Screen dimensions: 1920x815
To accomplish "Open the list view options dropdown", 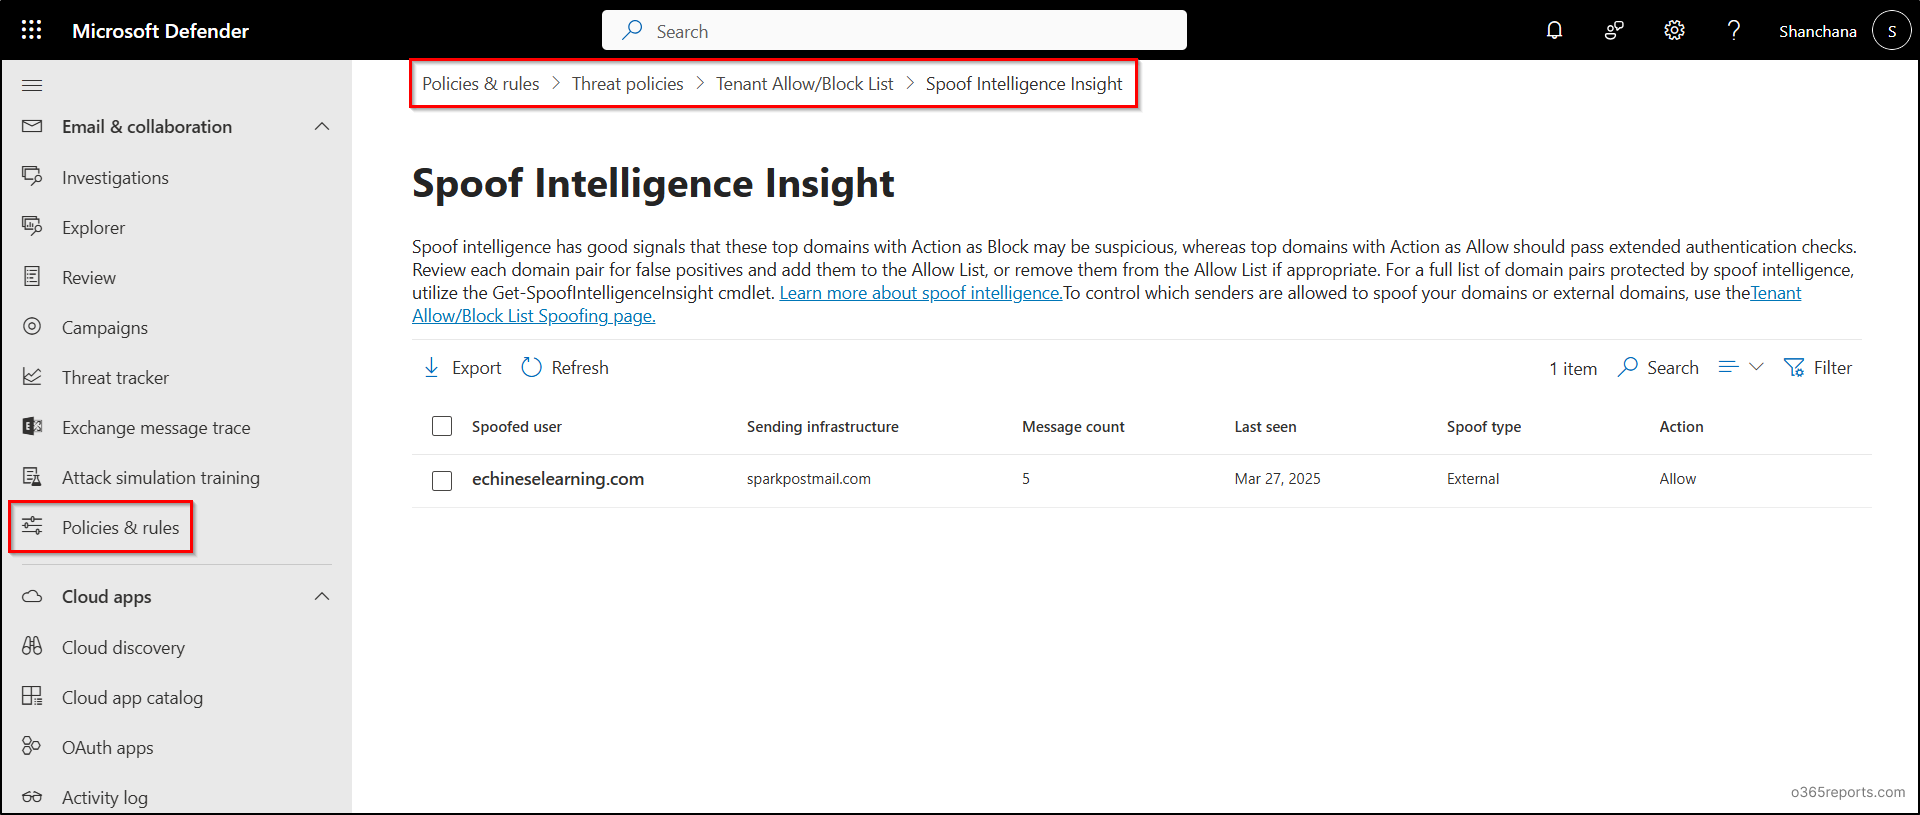I will (1740, 367).
